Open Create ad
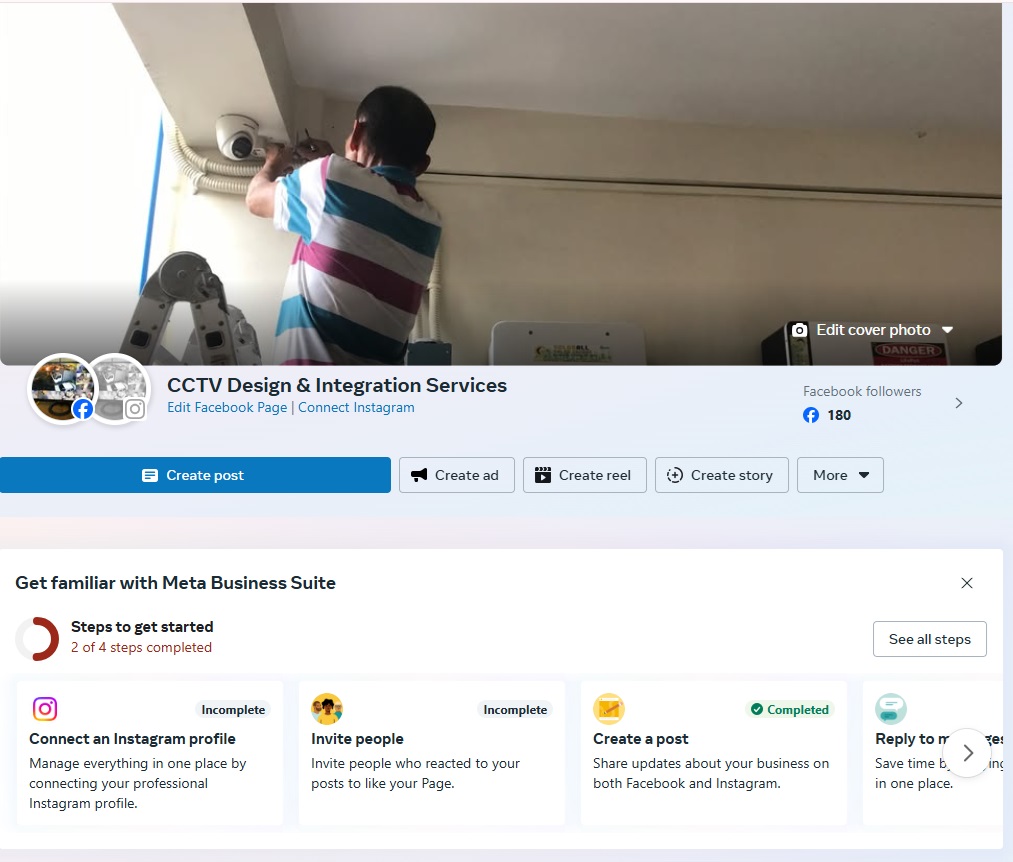This screenshot has width=1013, height=862. pyautogui.click(x=457, y=475)
